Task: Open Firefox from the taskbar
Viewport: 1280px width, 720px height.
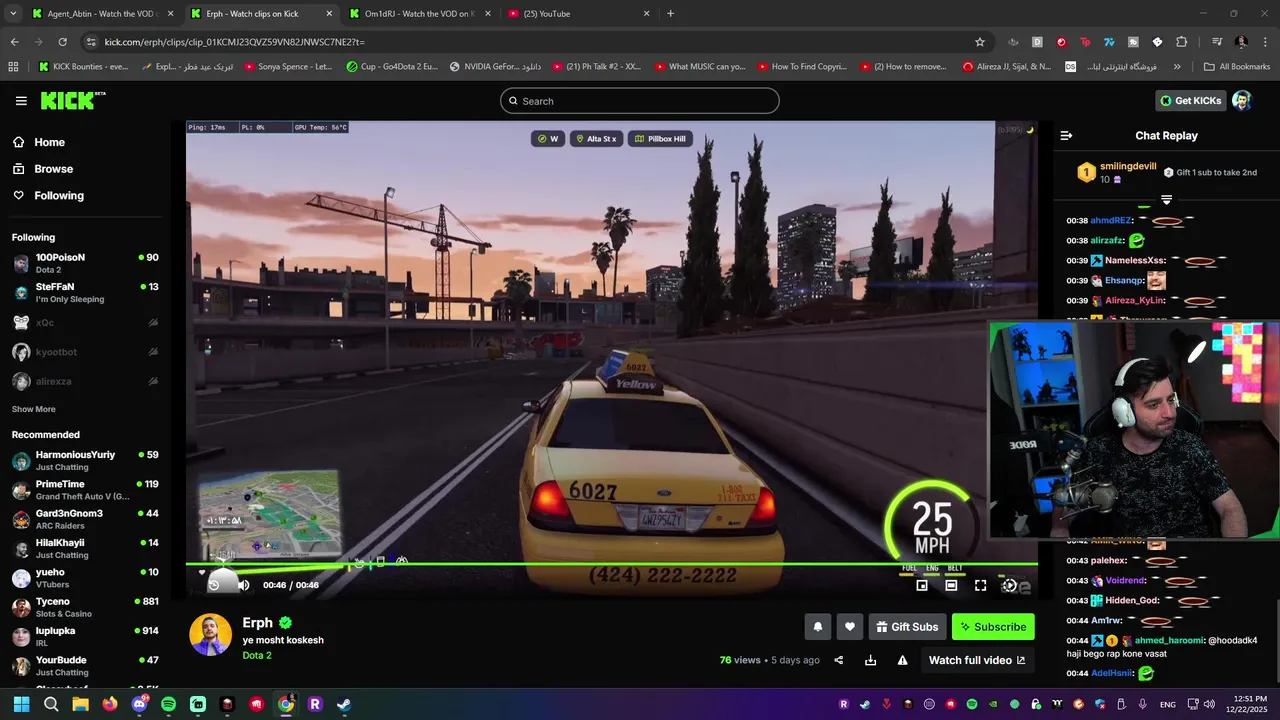Action: [x=110, y=704]
